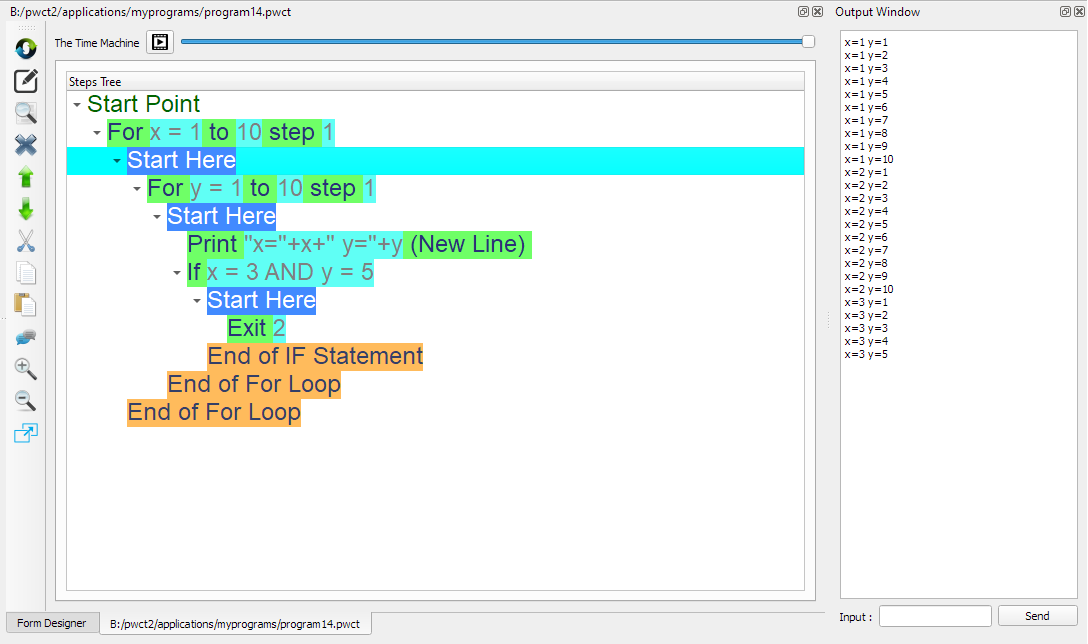Select the program14.pwct tab

point(235,623)
